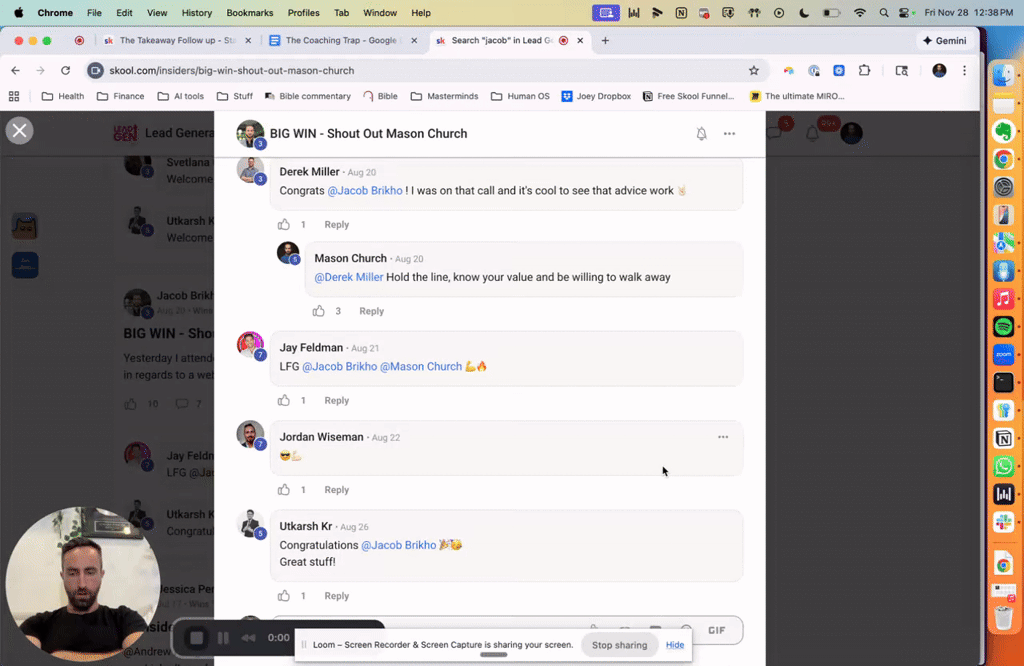Click the skool.com address bar
The height and width of the screenshot is (666, 1024).
point(418,71)
